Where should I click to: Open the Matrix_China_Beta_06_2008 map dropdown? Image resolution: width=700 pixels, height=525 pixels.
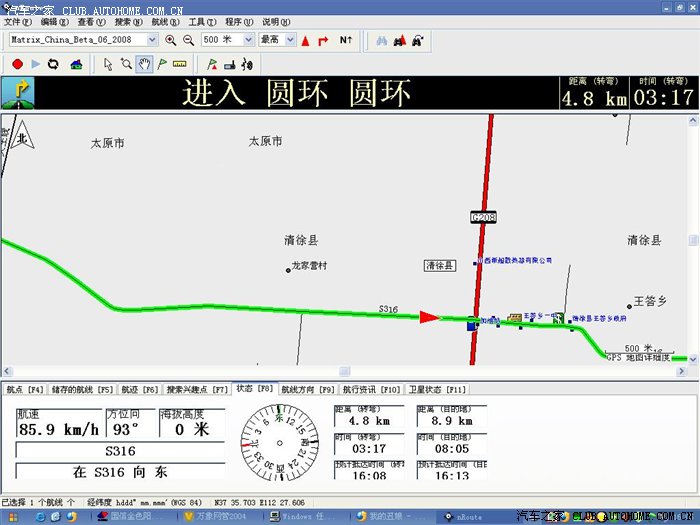(x=152, y=40)
